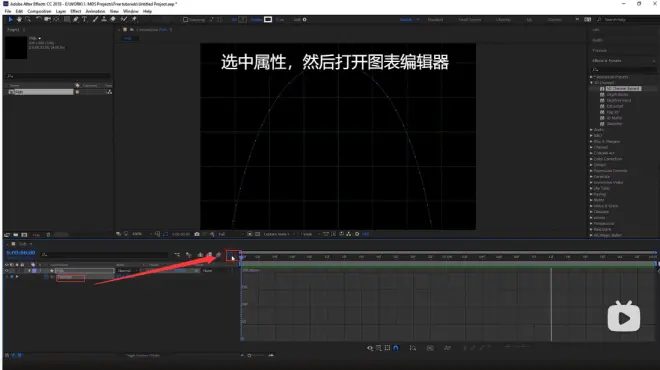The width and height of the screenshot is (660, 370).
Task: Select the Hand tool in toolbar
Action: [x=19, y=19]
